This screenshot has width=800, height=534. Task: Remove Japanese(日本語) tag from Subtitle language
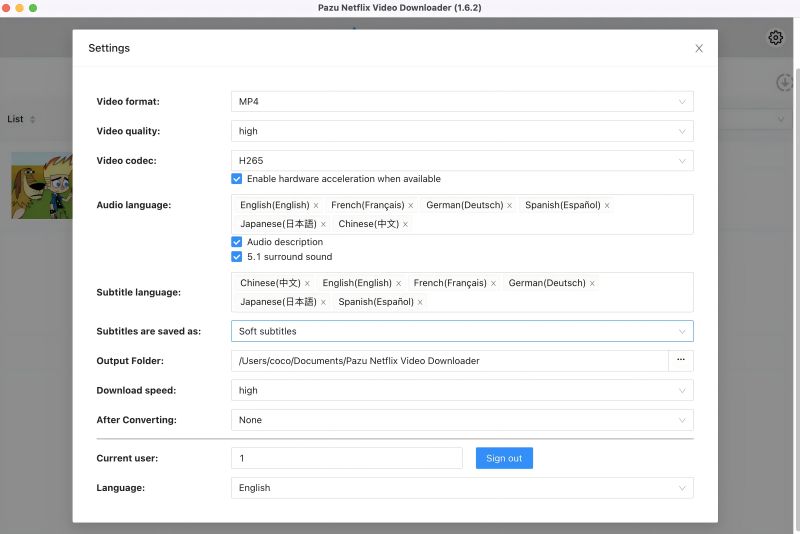tap(323, 302)
